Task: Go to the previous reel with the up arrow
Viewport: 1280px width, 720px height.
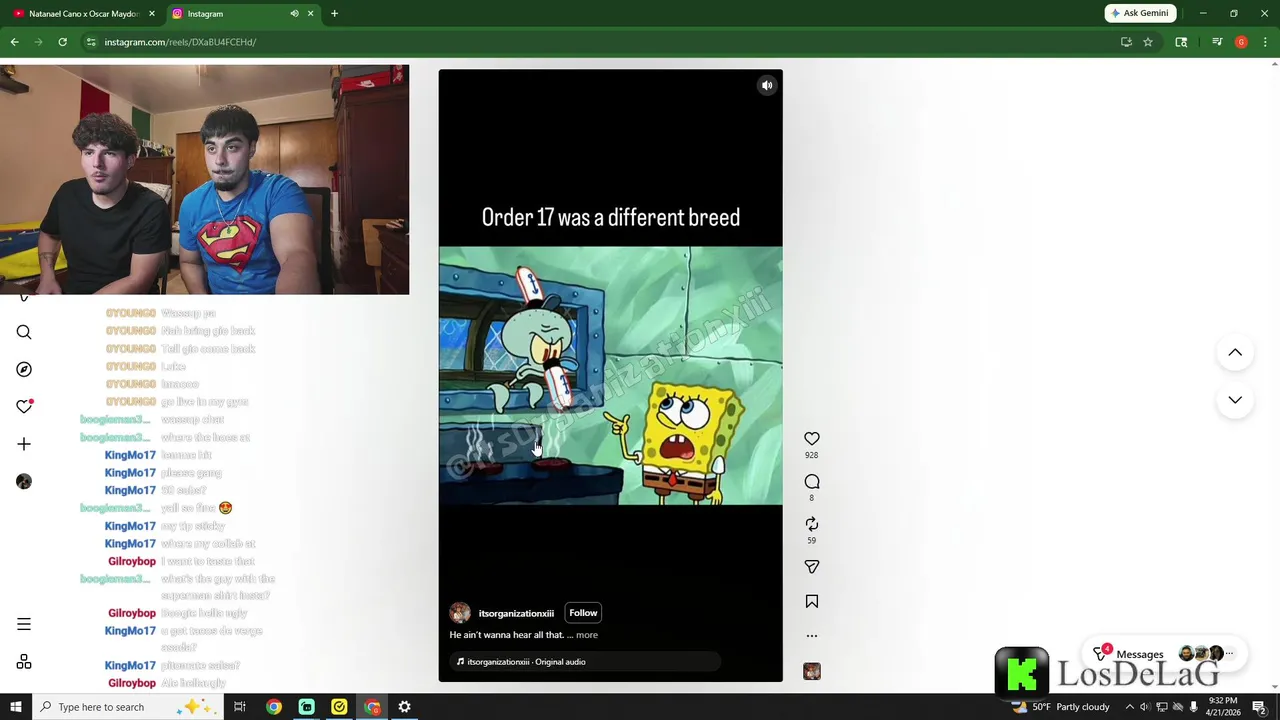Action: (x=1235, y=352)
